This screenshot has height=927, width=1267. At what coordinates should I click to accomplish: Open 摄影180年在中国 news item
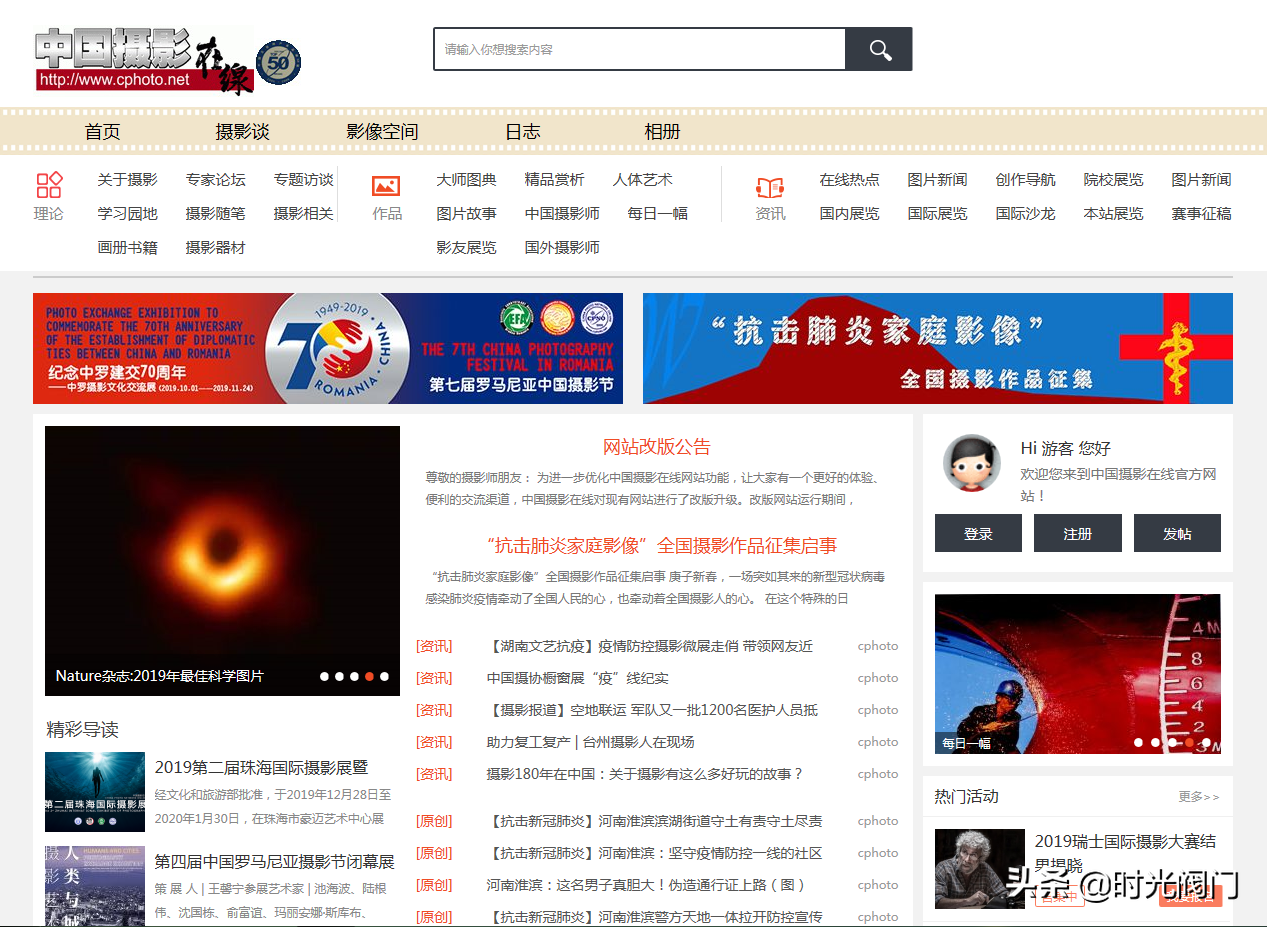coord(645,774)
